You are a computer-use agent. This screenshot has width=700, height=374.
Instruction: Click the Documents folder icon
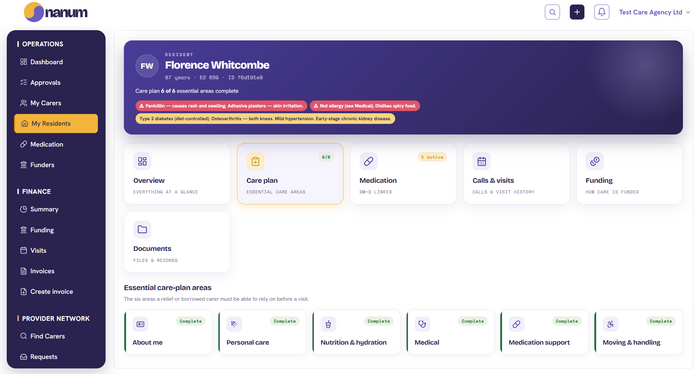coord(142,229)
